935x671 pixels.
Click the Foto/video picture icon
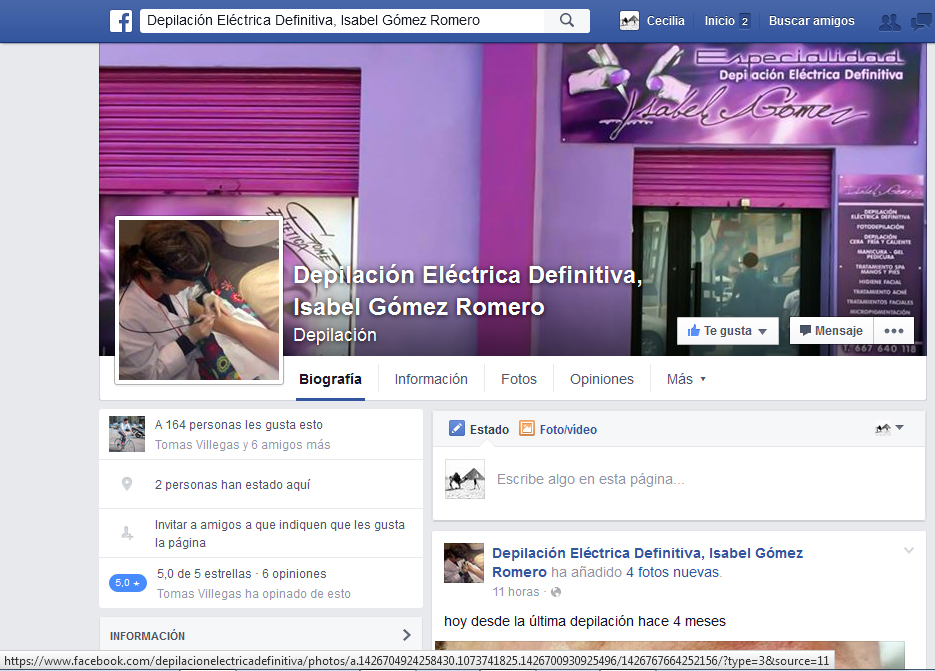[527, 429]
